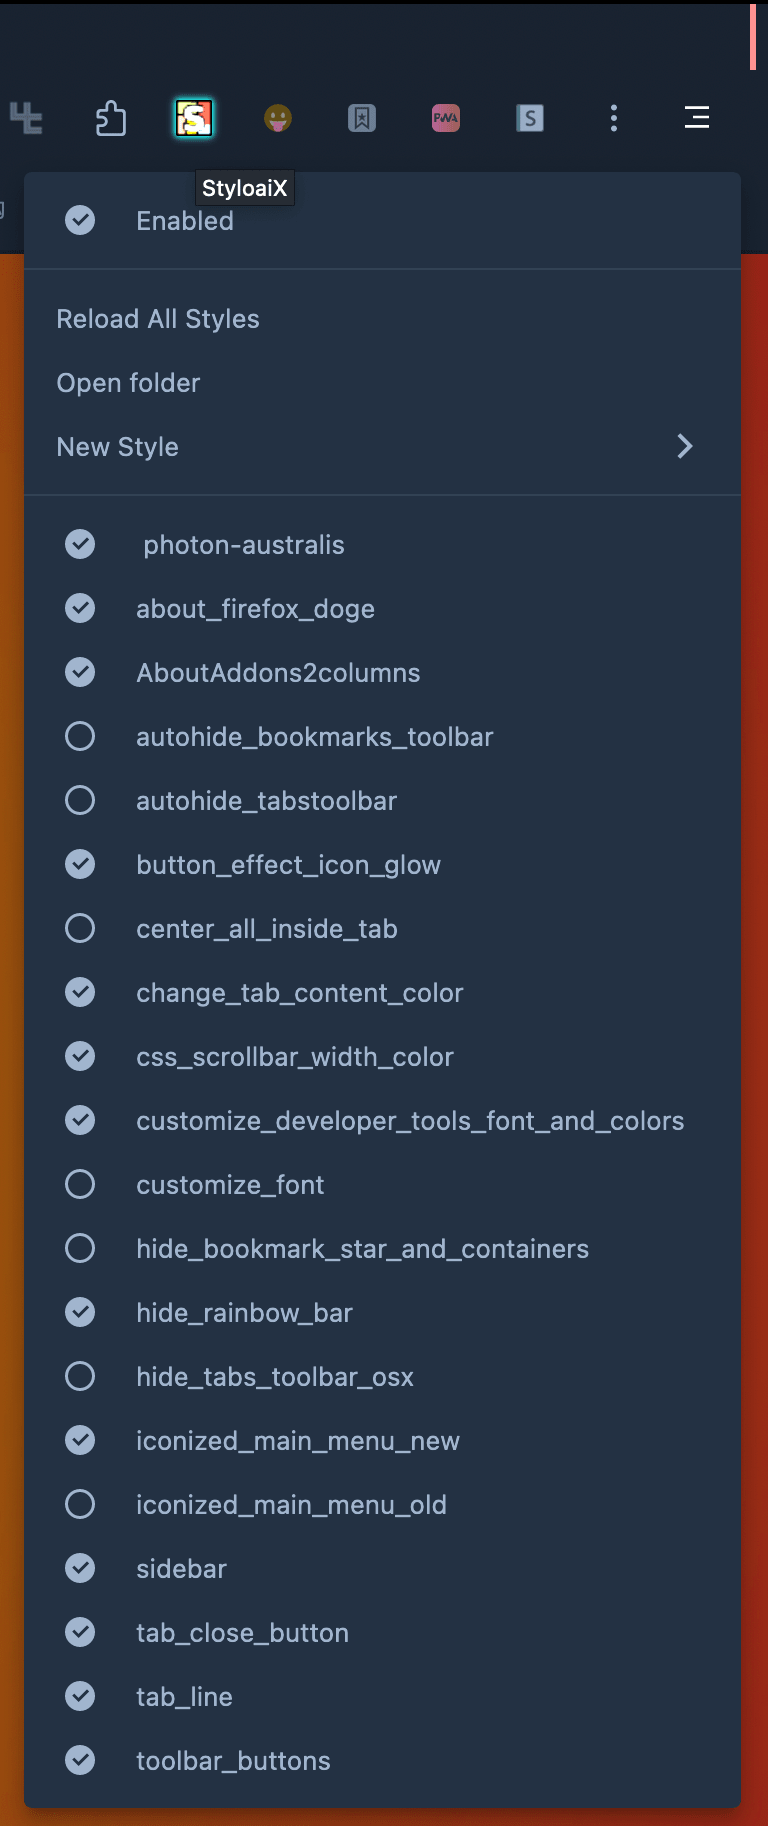
Task: Expand the New Style submenu arrow
Action: click(685, 447)
